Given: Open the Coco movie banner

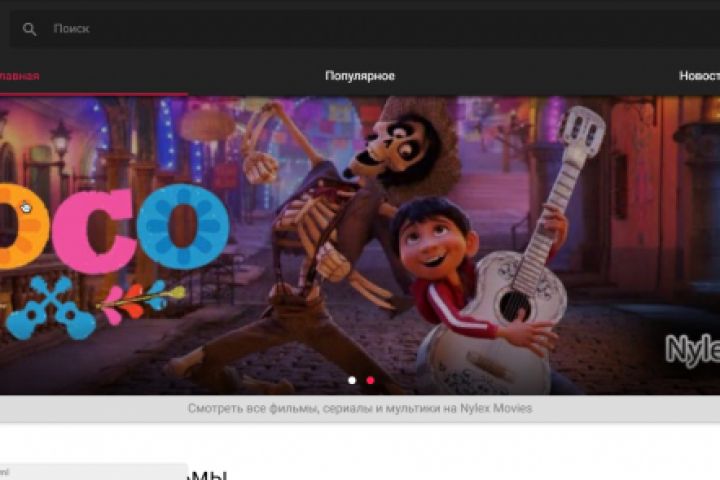Looking at the screenshot, I should coord(360,245).
